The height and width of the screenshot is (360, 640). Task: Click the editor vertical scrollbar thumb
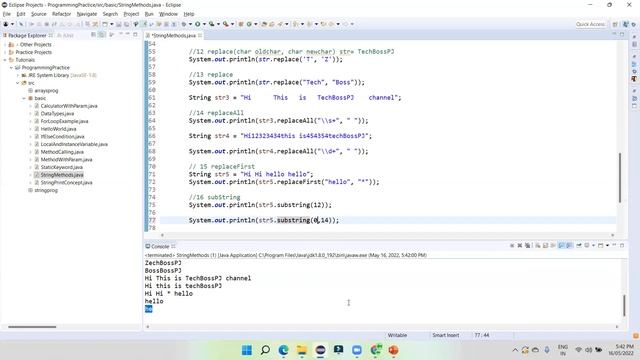(x=620, y=178)
